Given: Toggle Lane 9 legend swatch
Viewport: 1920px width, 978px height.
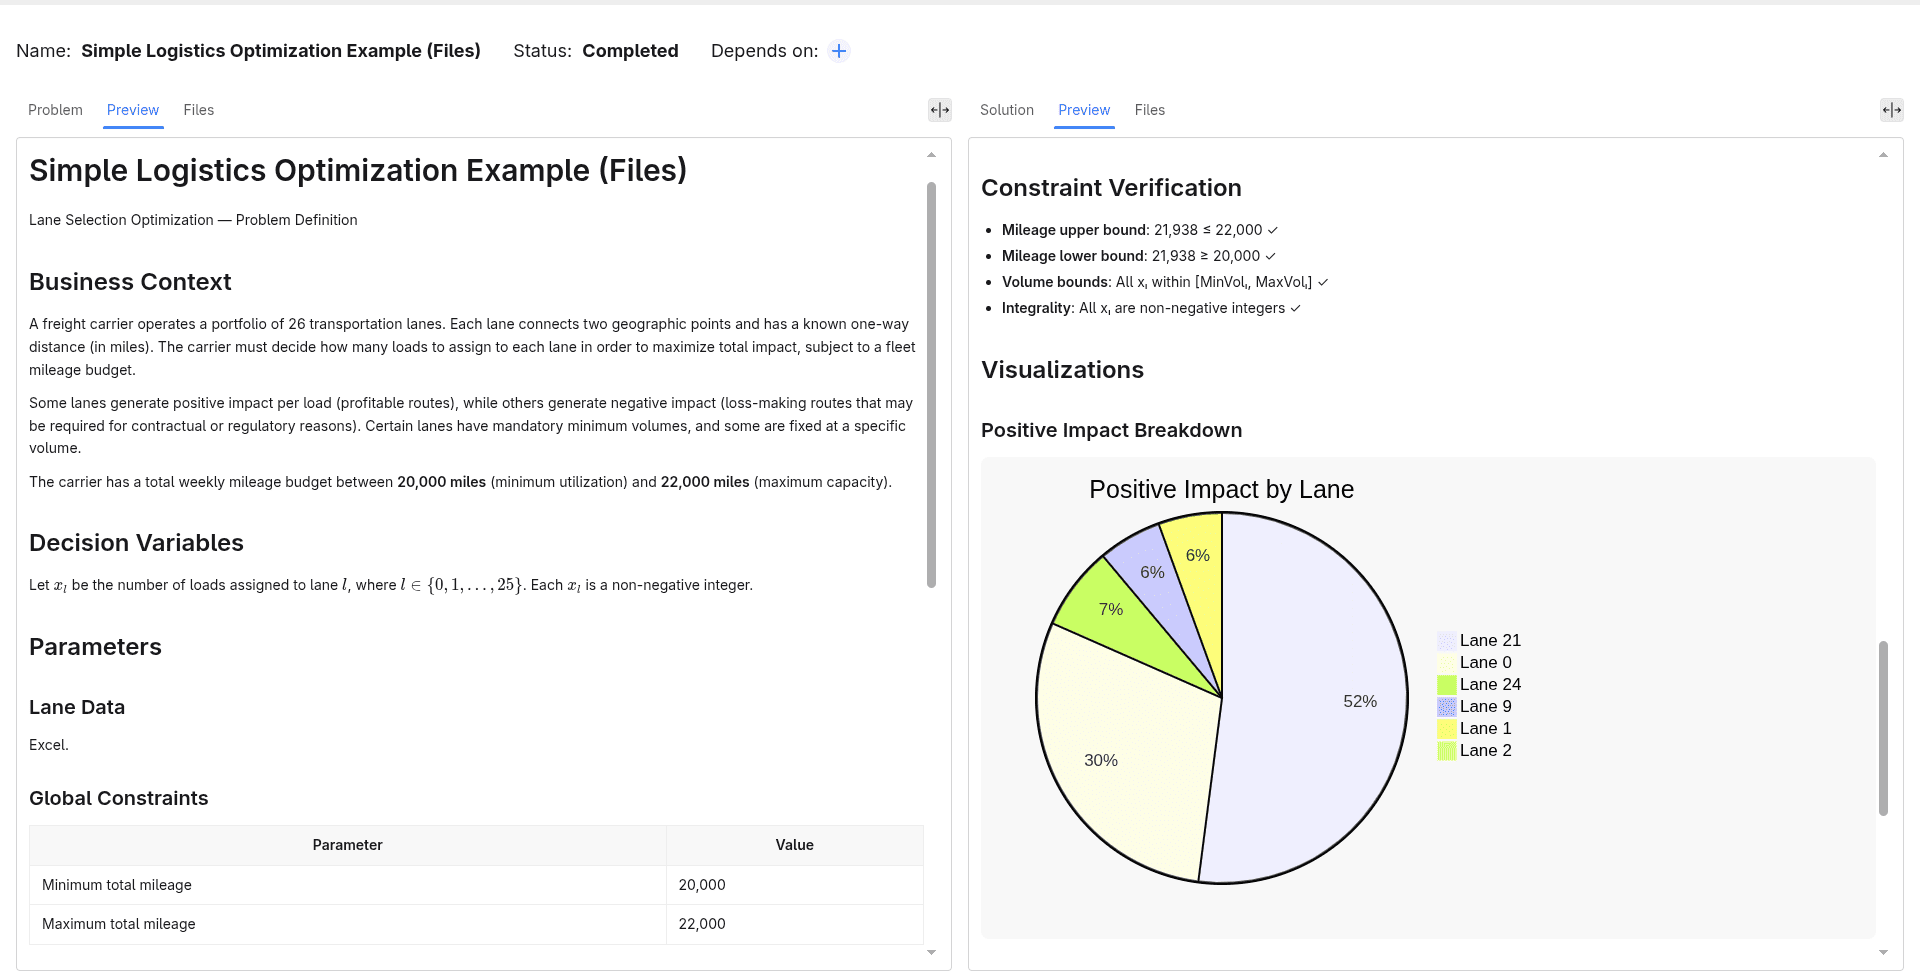Looking at the screenshot, I should 1447,707.
